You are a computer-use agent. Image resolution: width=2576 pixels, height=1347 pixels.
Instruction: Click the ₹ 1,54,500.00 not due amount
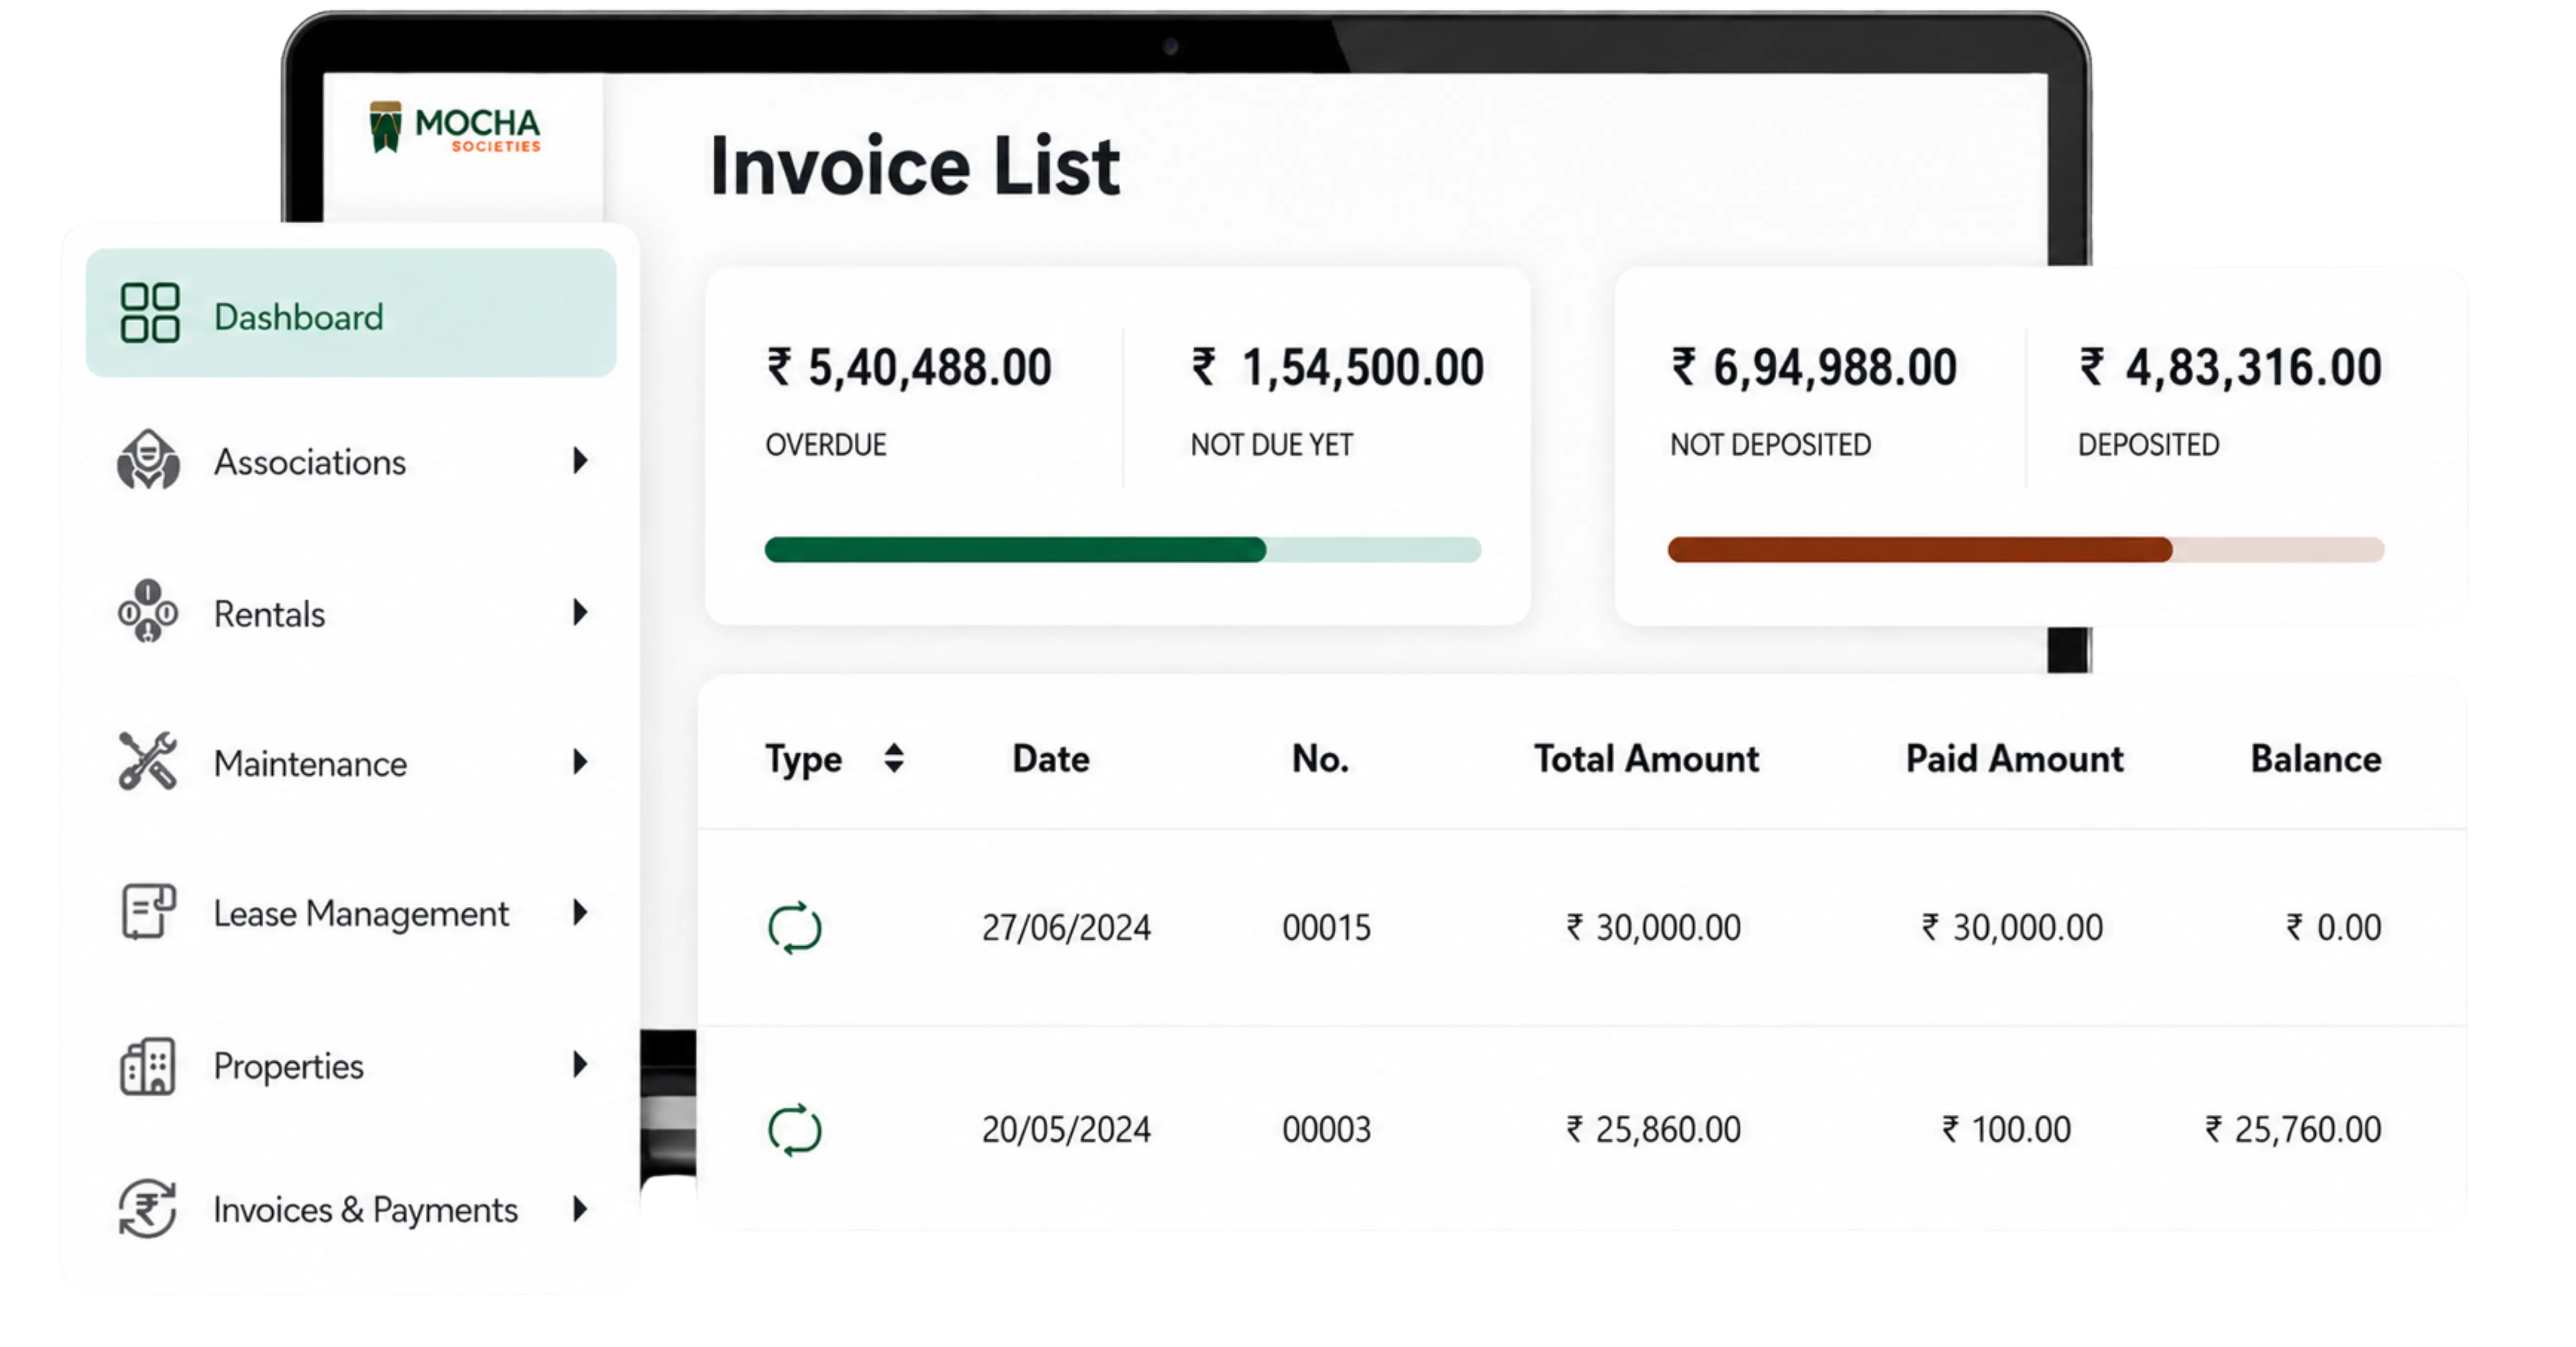(1337, 367)
